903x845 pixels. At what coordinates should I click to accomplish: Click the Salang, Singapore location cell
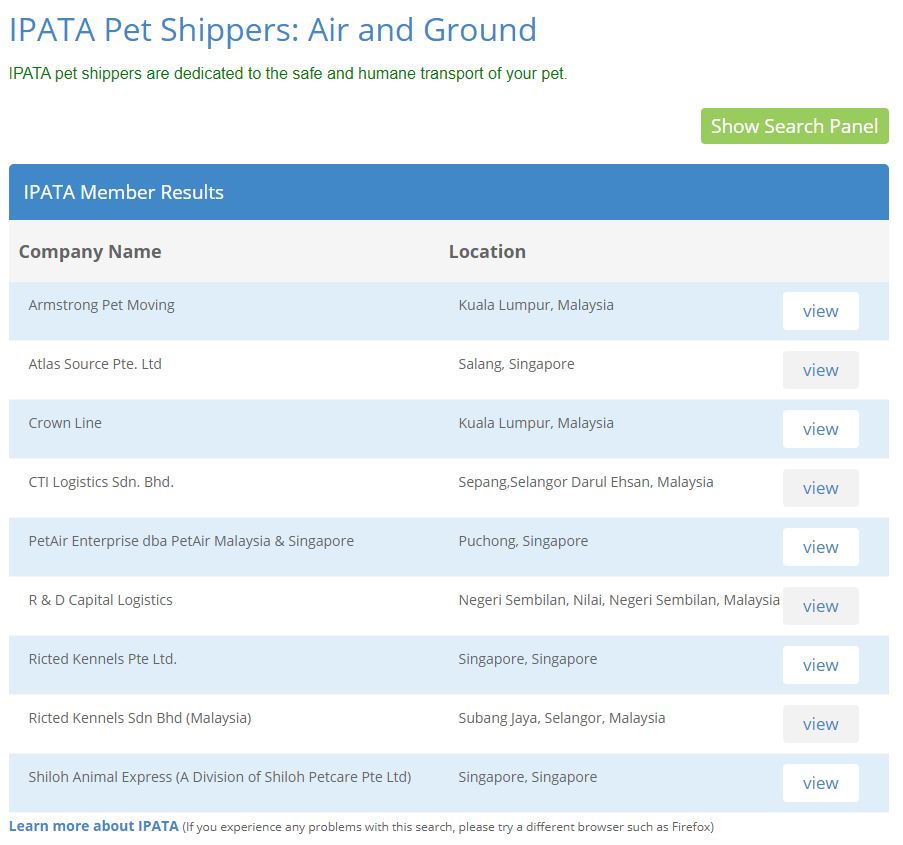[517, 364]
